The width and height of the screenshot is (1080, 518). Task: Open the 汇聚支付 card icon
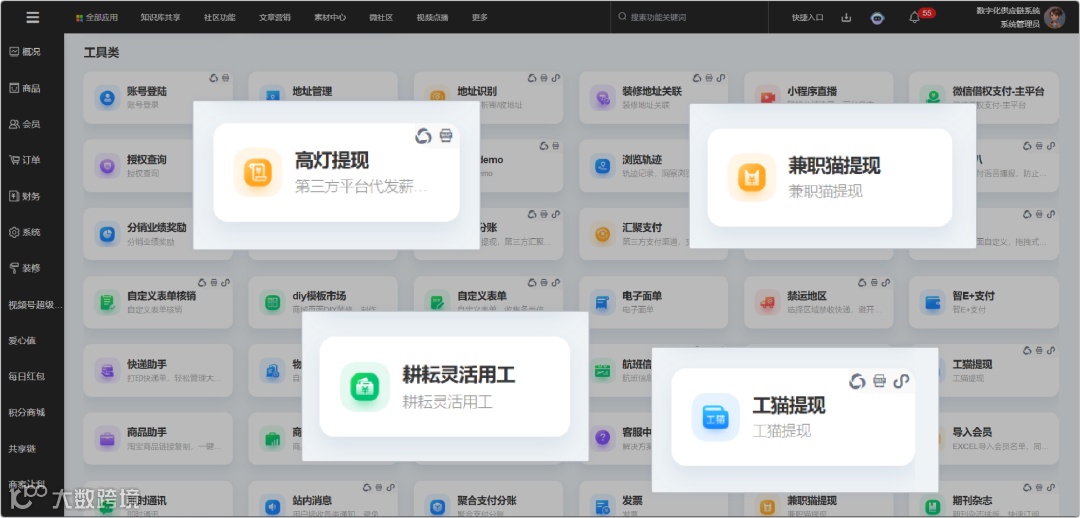click(603, 234)
